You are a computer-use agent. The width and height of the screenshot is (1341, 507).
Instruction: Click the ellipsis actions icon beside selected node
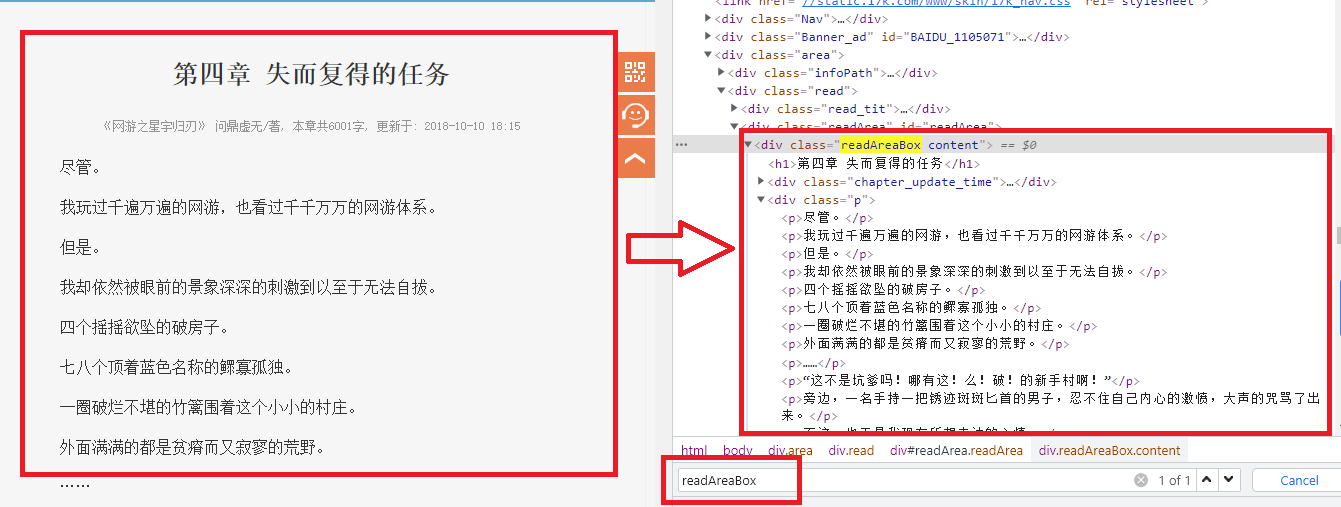(x=682, y=145)
